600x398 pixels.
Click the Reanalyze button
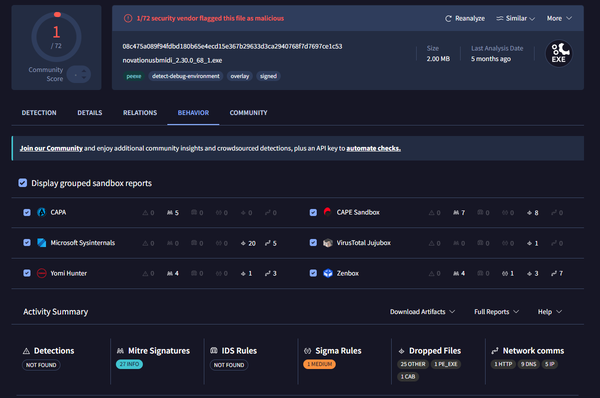[x=465, y=18]
